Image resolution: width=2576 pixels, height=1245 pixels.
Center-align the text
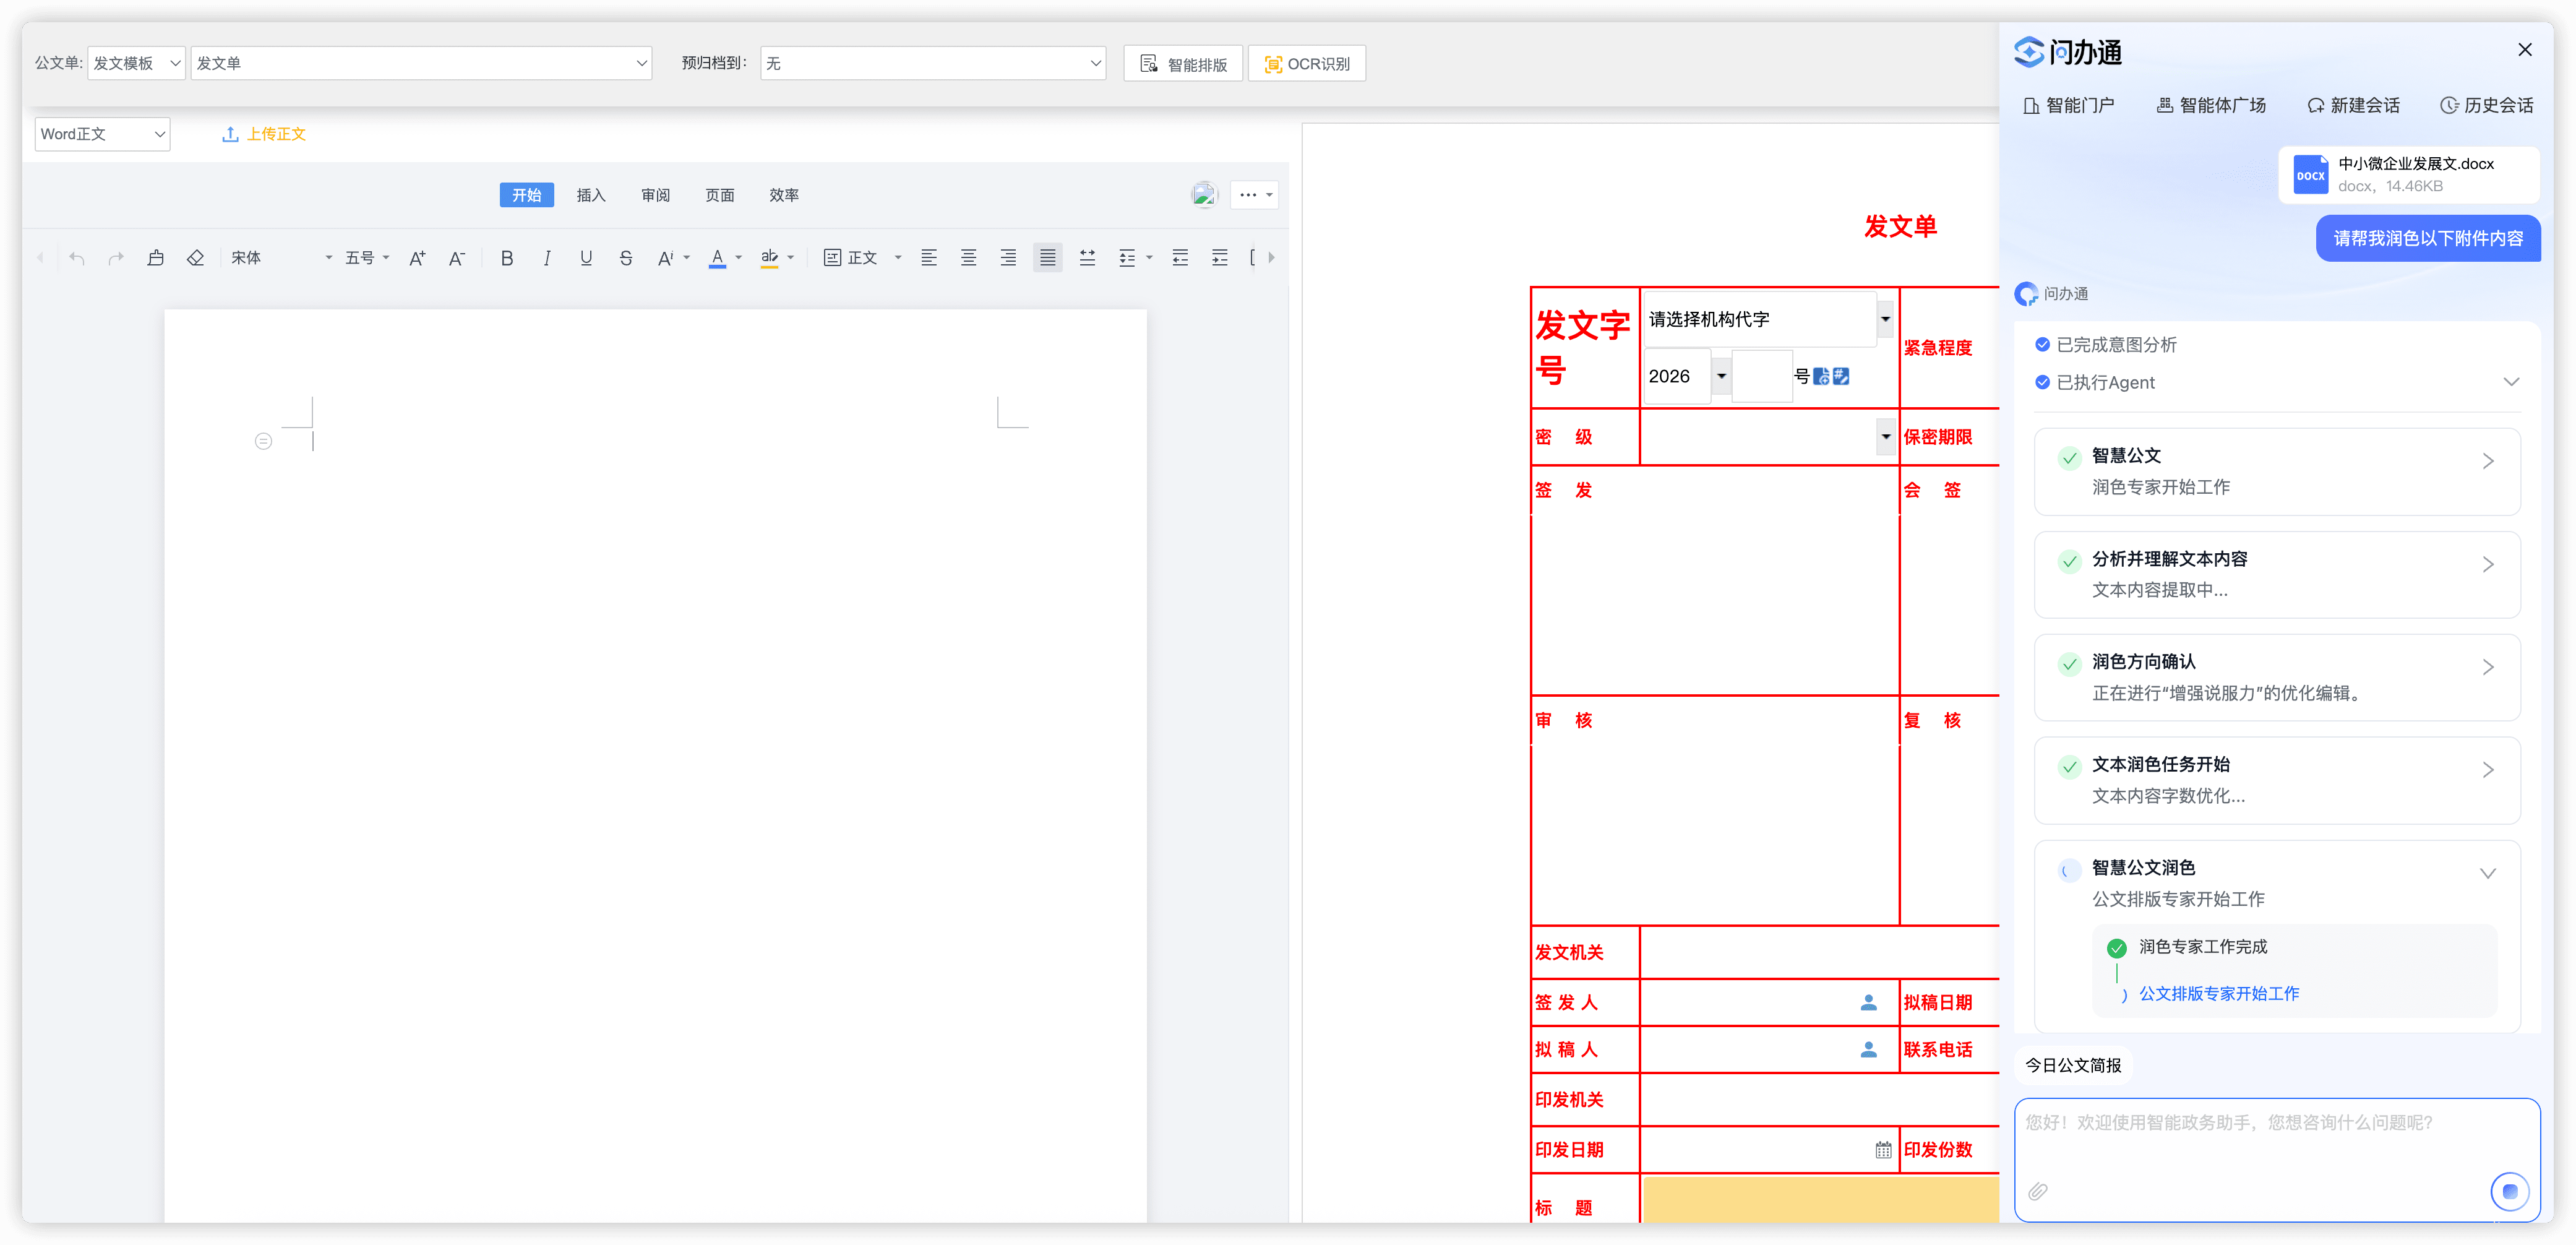[x=969, y=258]
